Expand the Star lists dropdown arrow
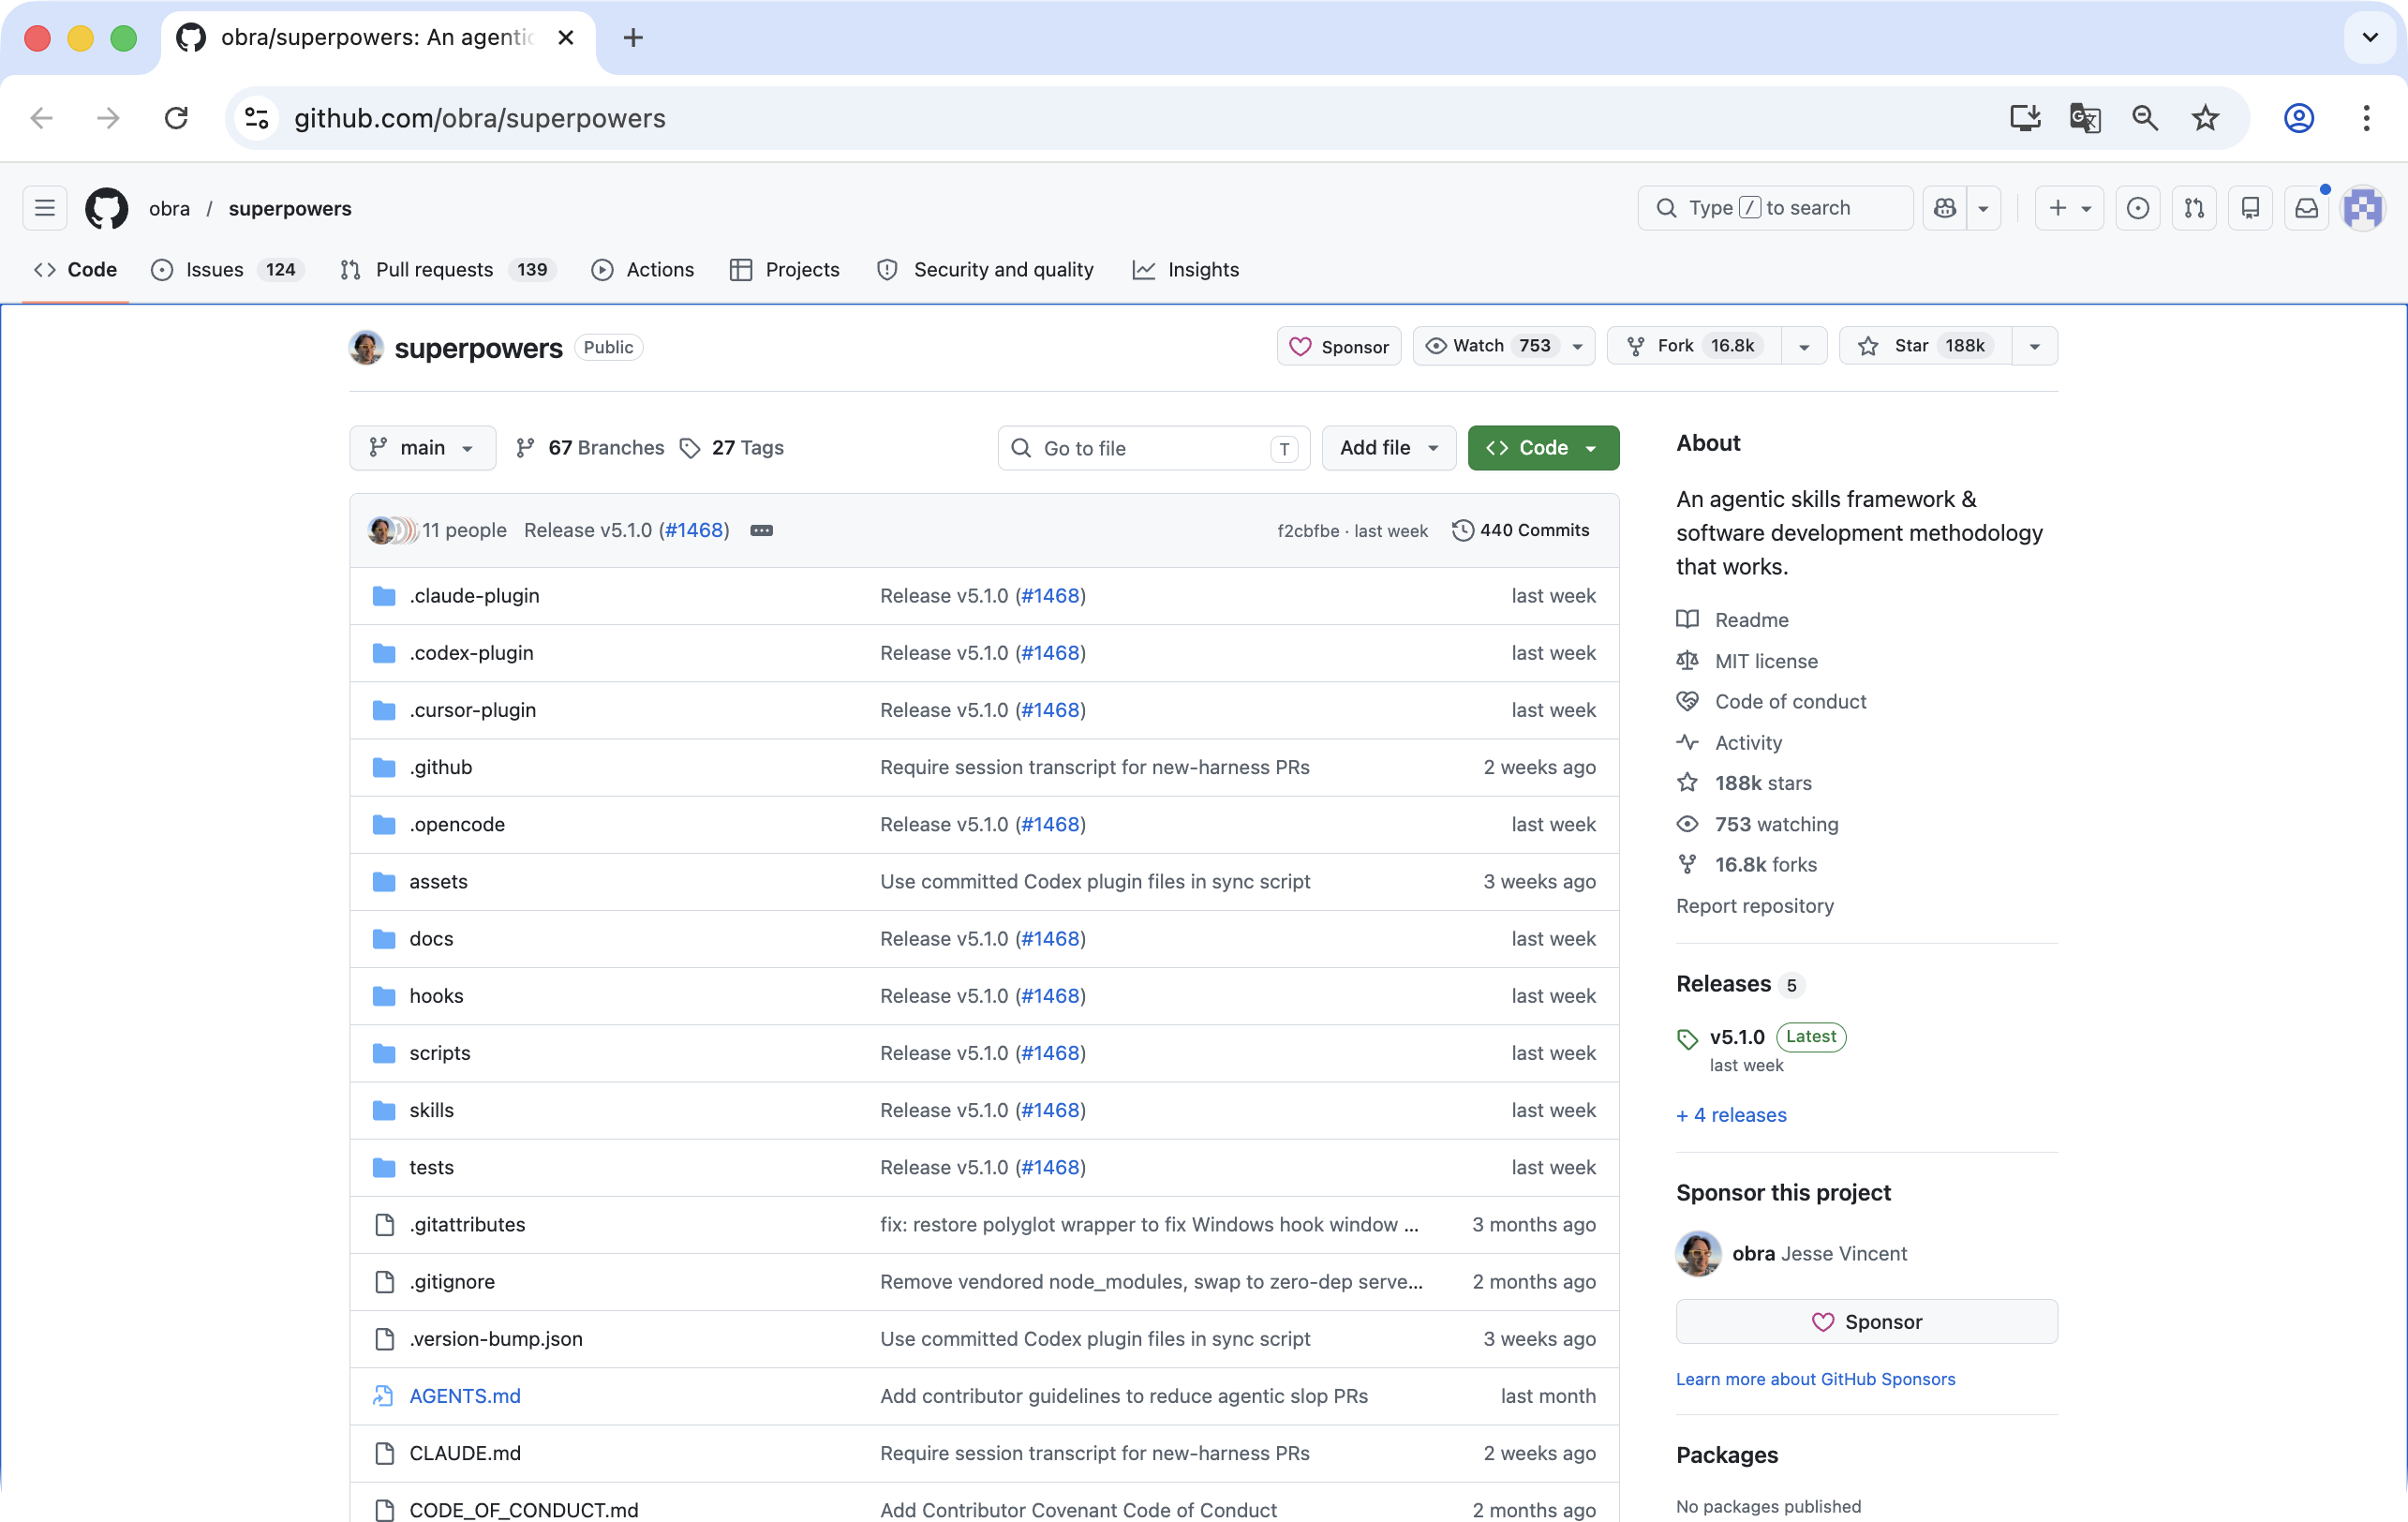The image size is (2408, 1522). coord(2034,346)
